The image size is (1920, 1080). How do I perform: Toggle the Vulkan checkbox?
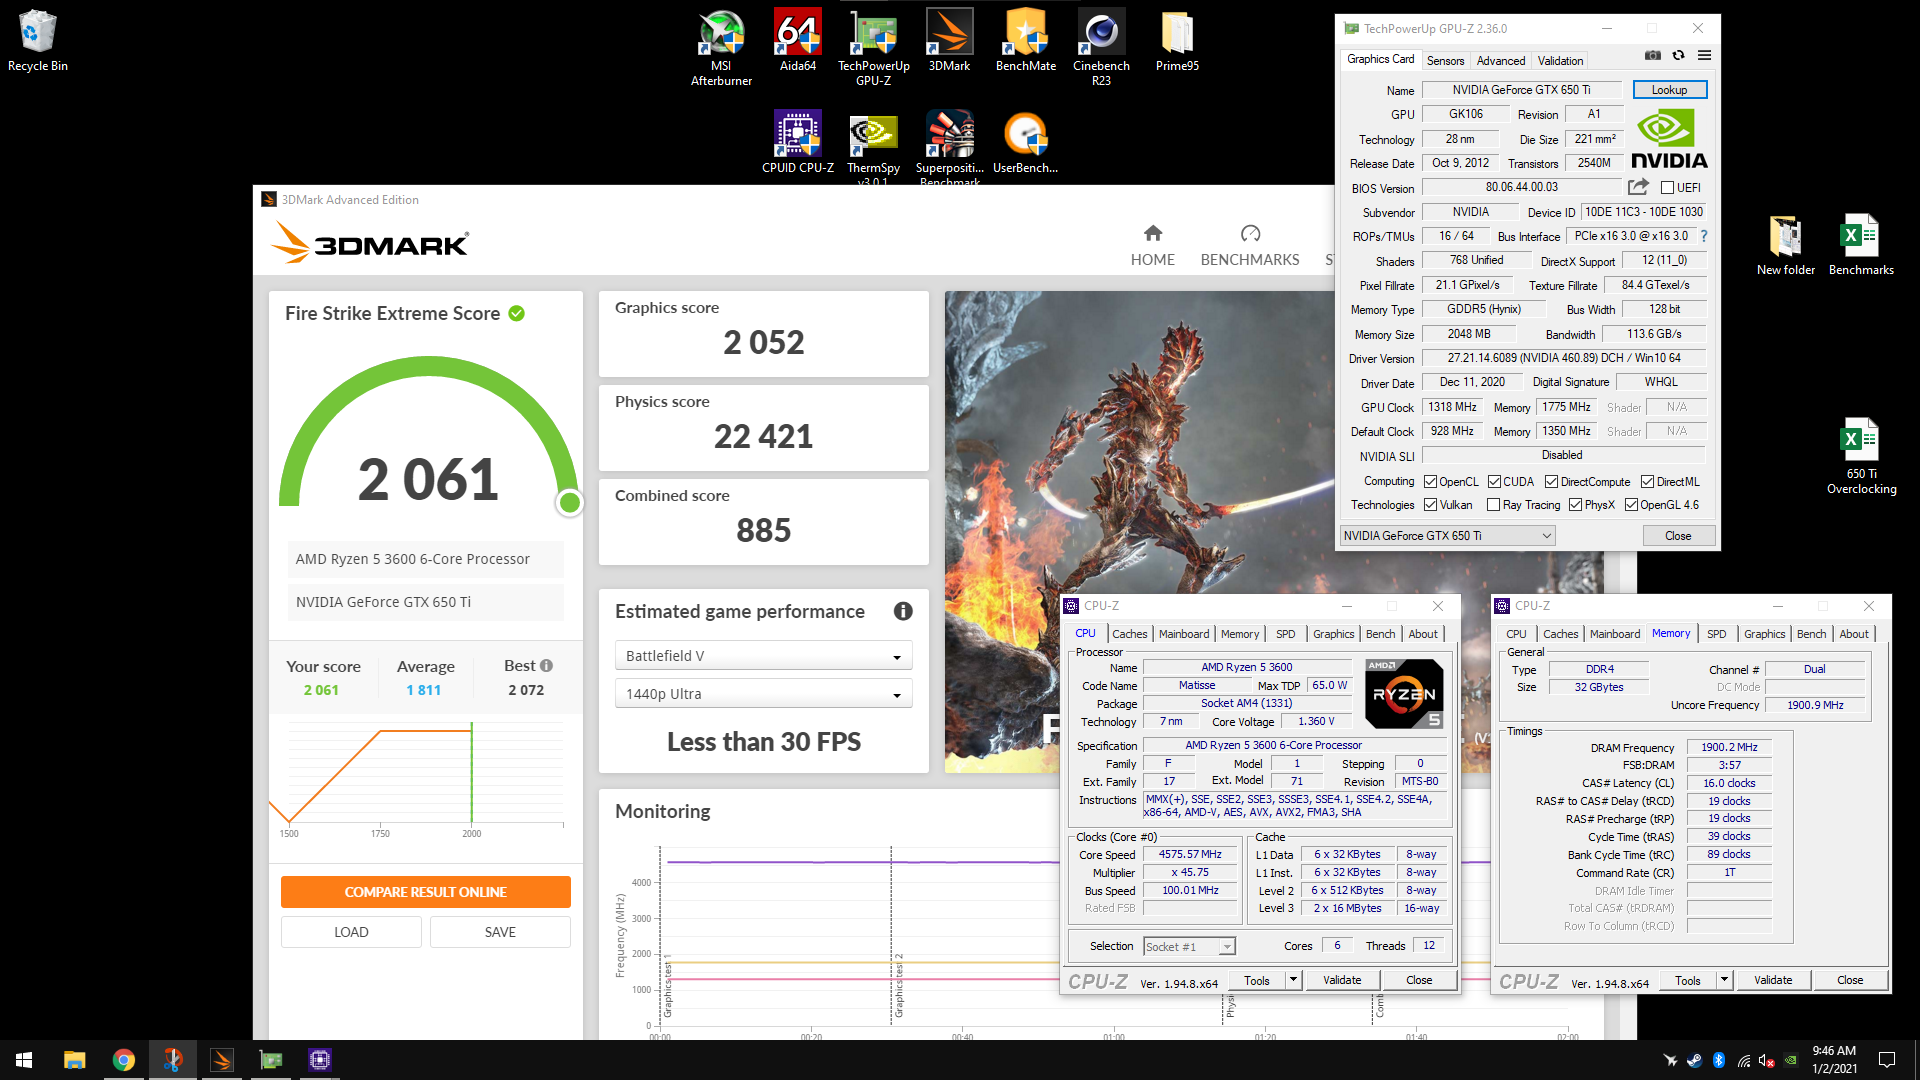tap(1430, 505)
